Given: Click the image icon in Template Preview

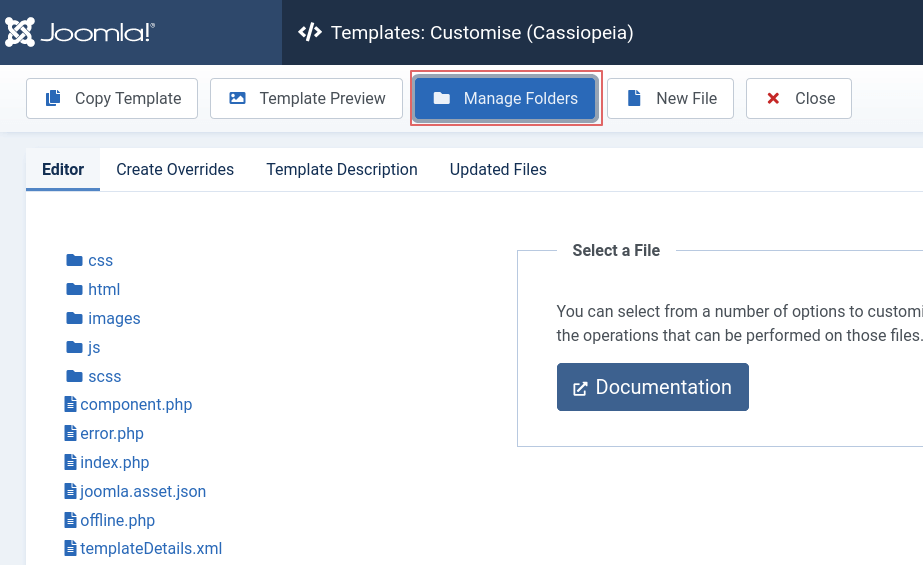Looking at the screenshot, I should (x=237, y=98).
